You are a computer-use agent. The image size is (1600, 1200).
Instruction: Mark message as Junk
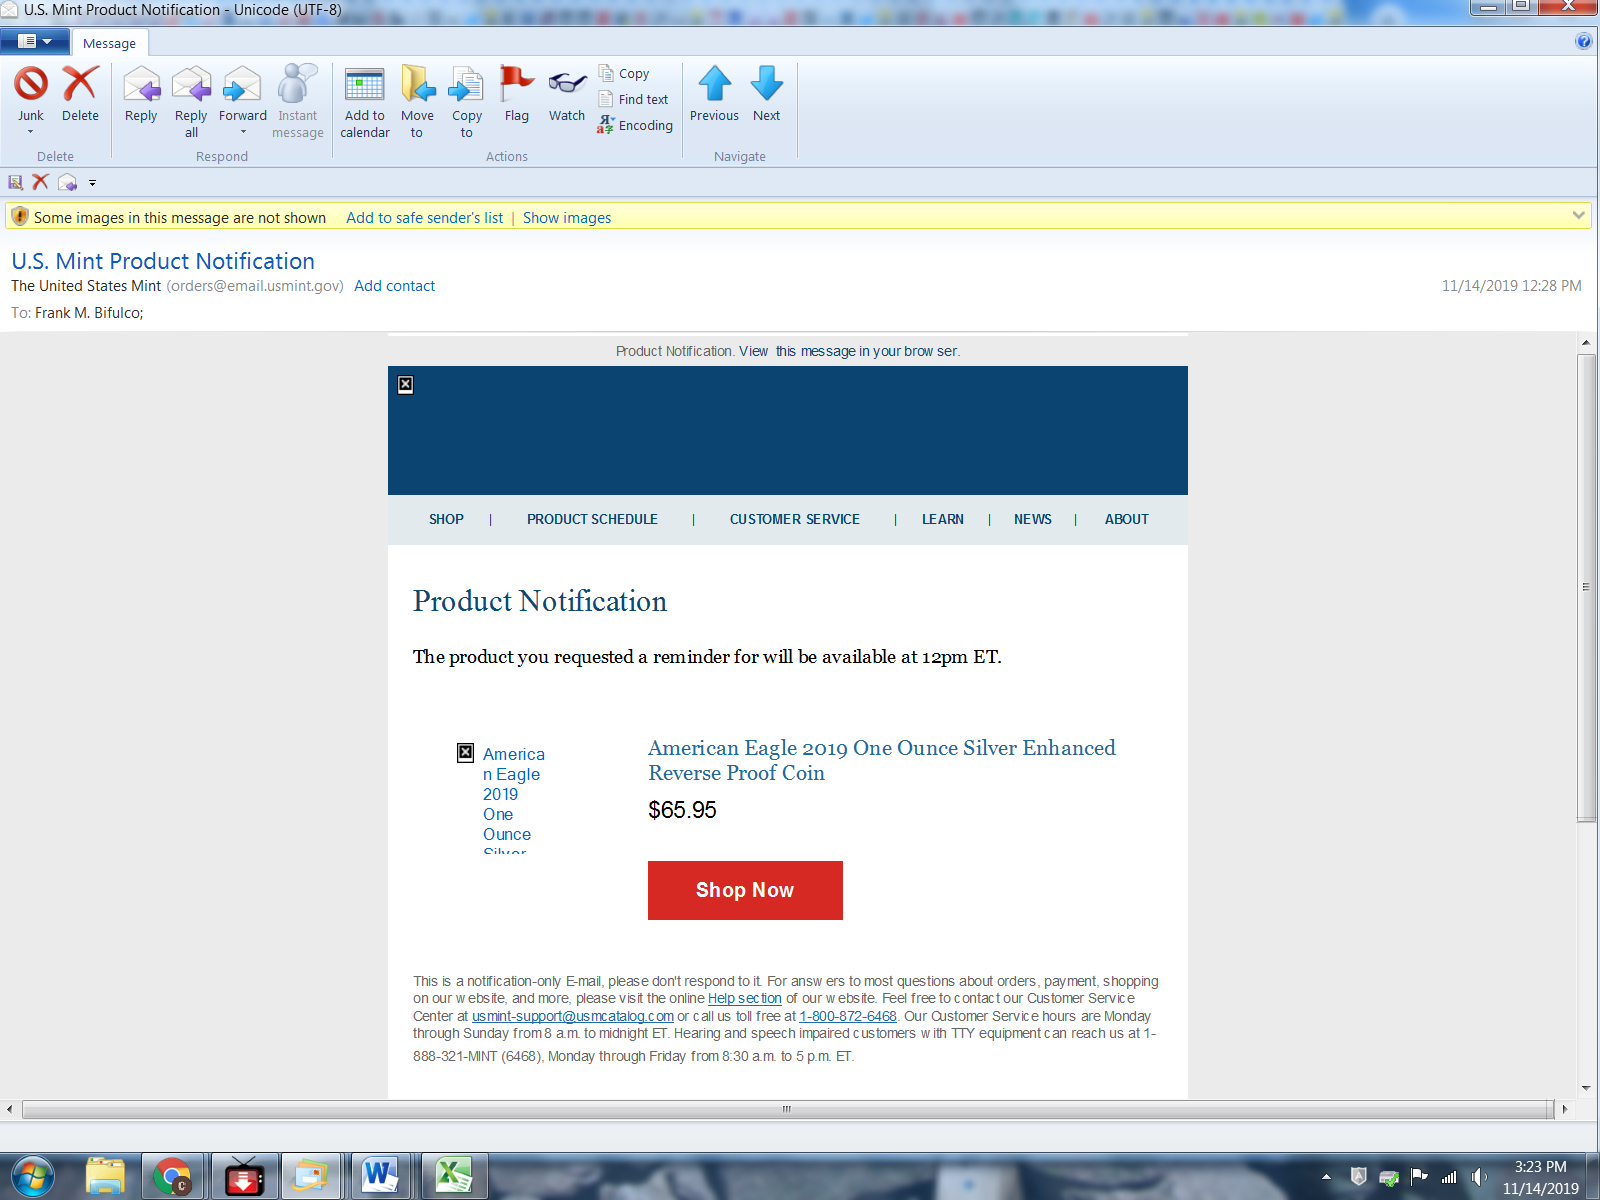point(31,92)
